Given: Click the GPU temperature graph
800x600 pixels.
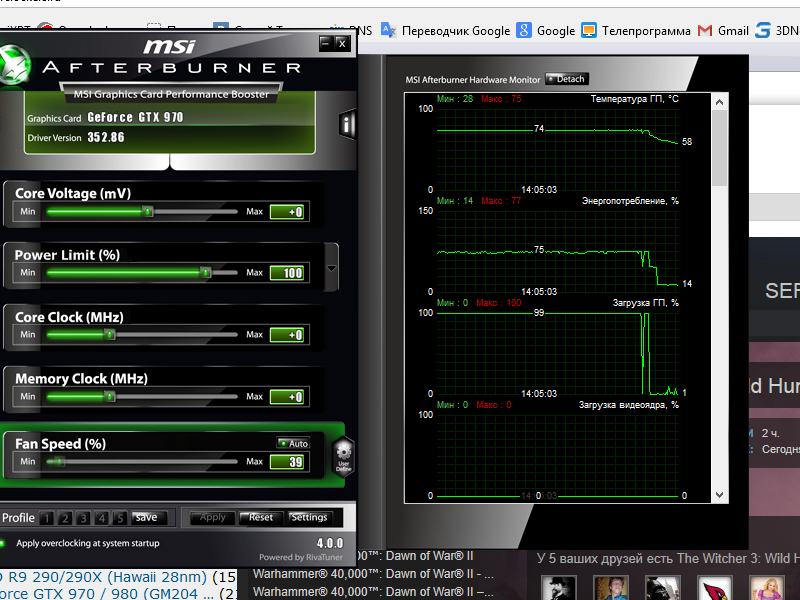Looking at the screenshot, I should (x=558, y=149).
